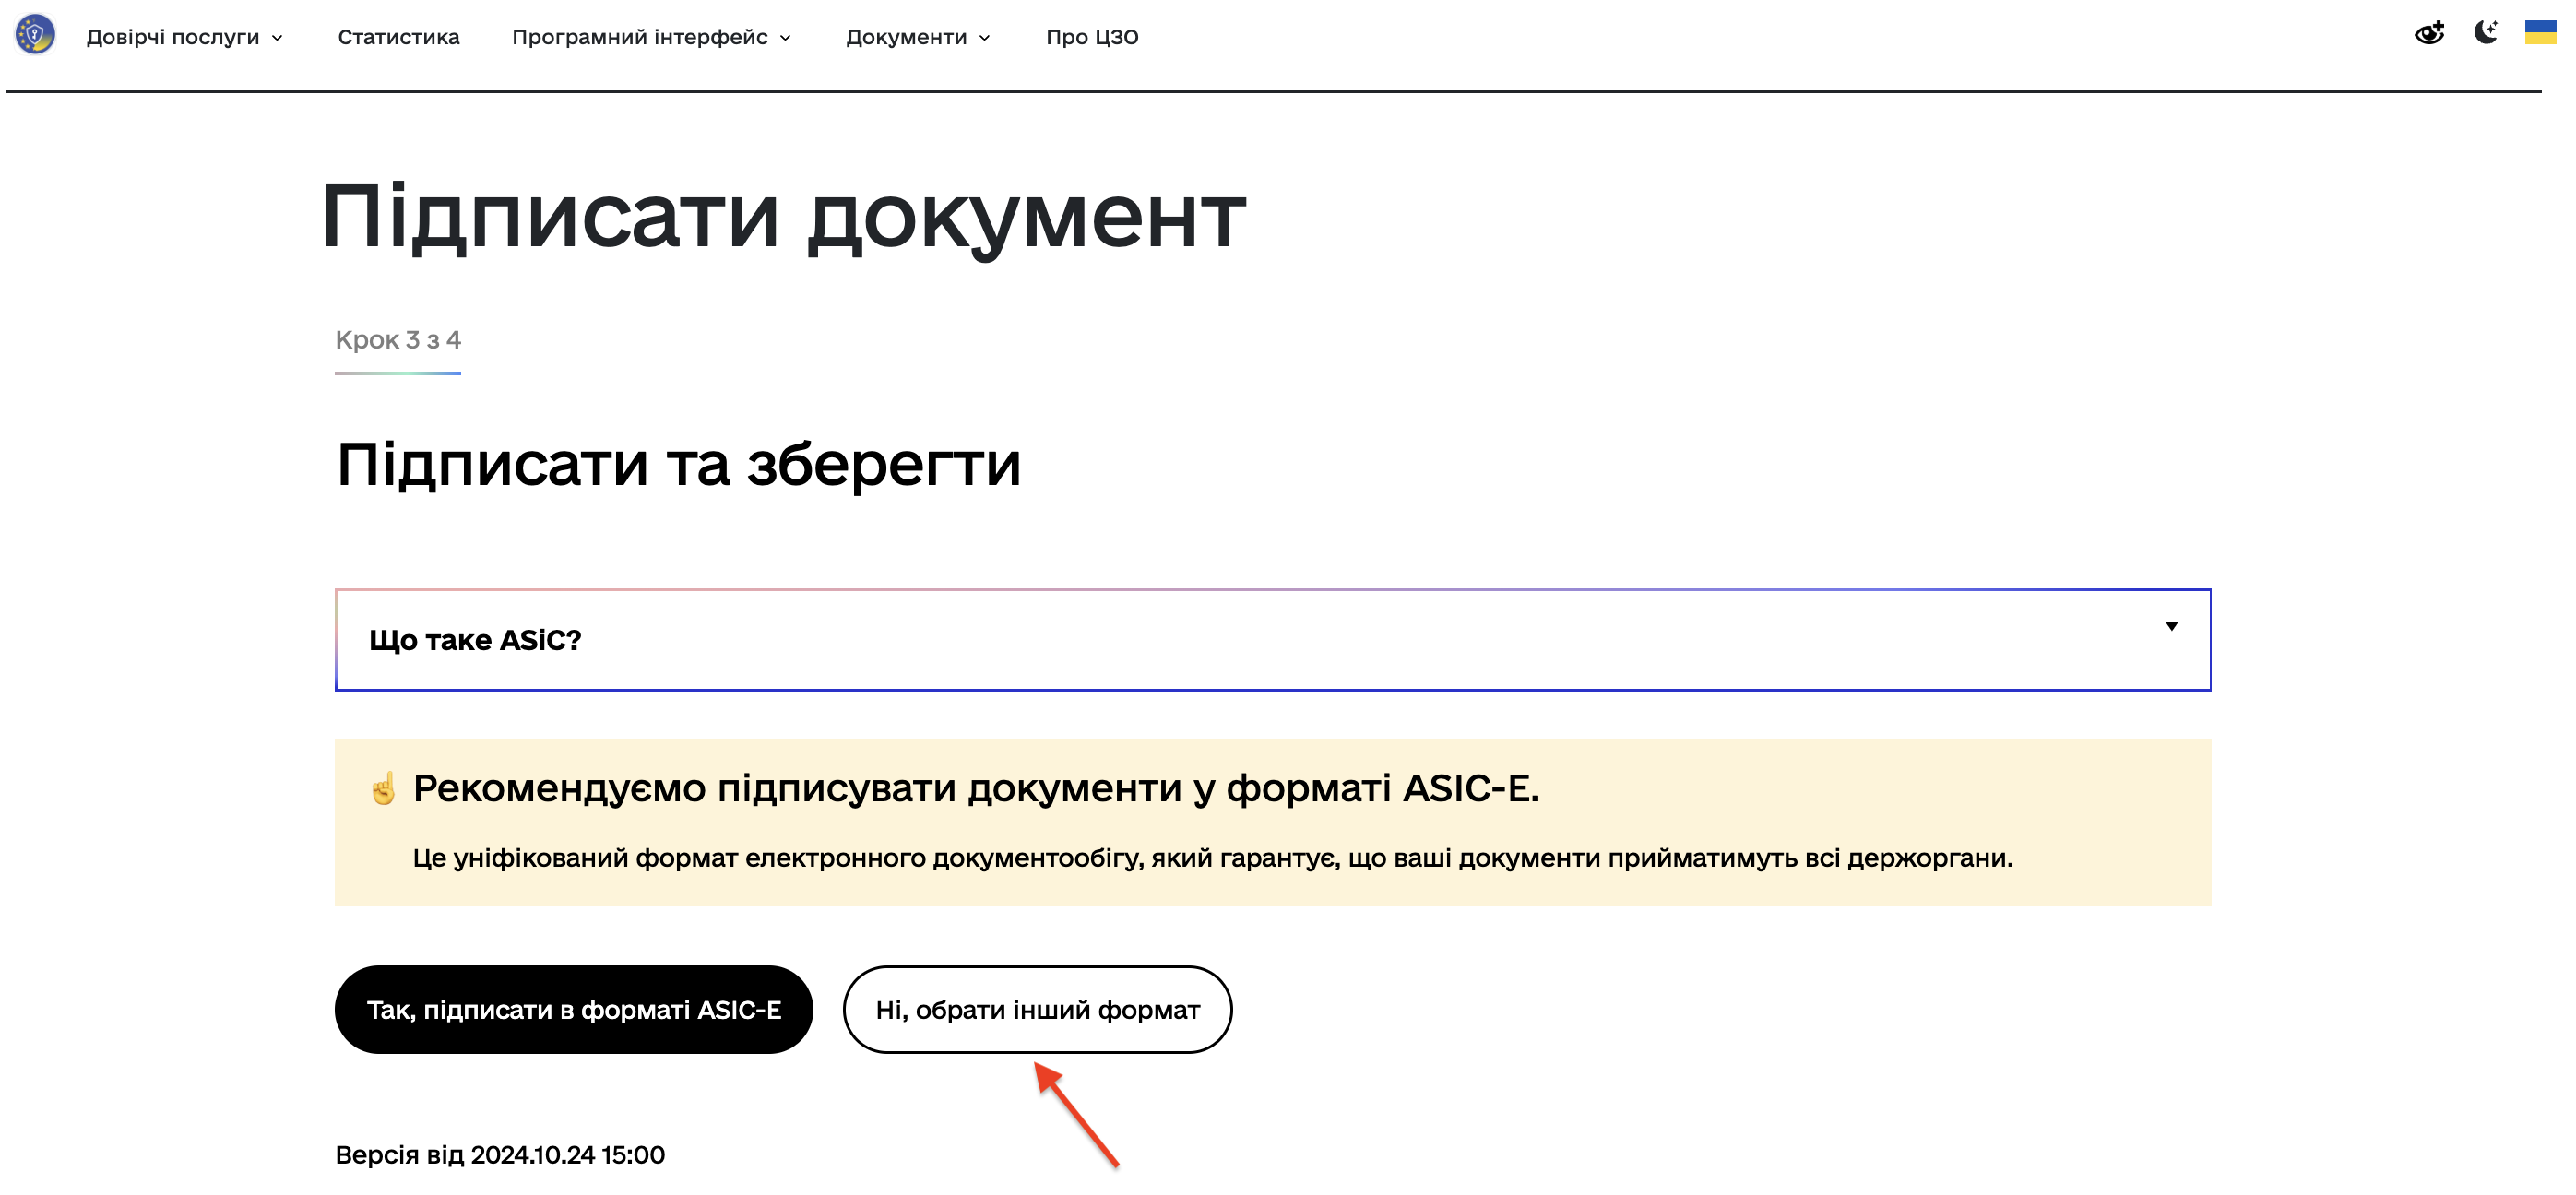The image size is (2576, 1195).
Task: Go to the Статистика page
Action: (398, 37)
